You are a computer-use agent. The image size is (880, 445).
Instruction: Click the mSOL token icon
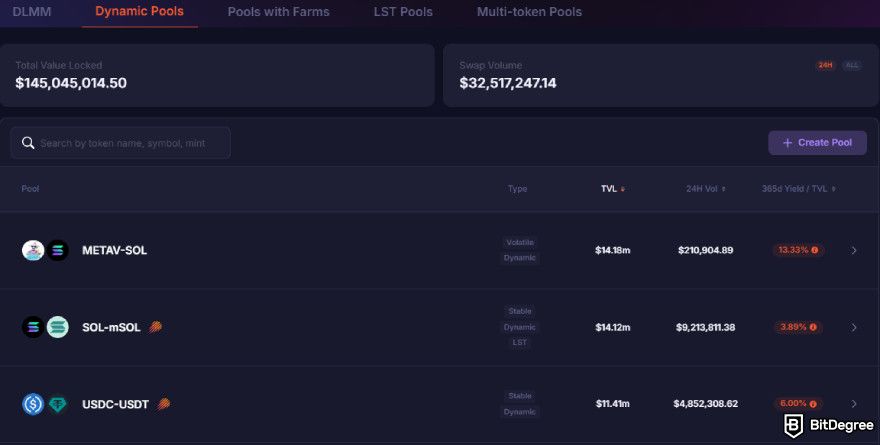click(57, 327)
